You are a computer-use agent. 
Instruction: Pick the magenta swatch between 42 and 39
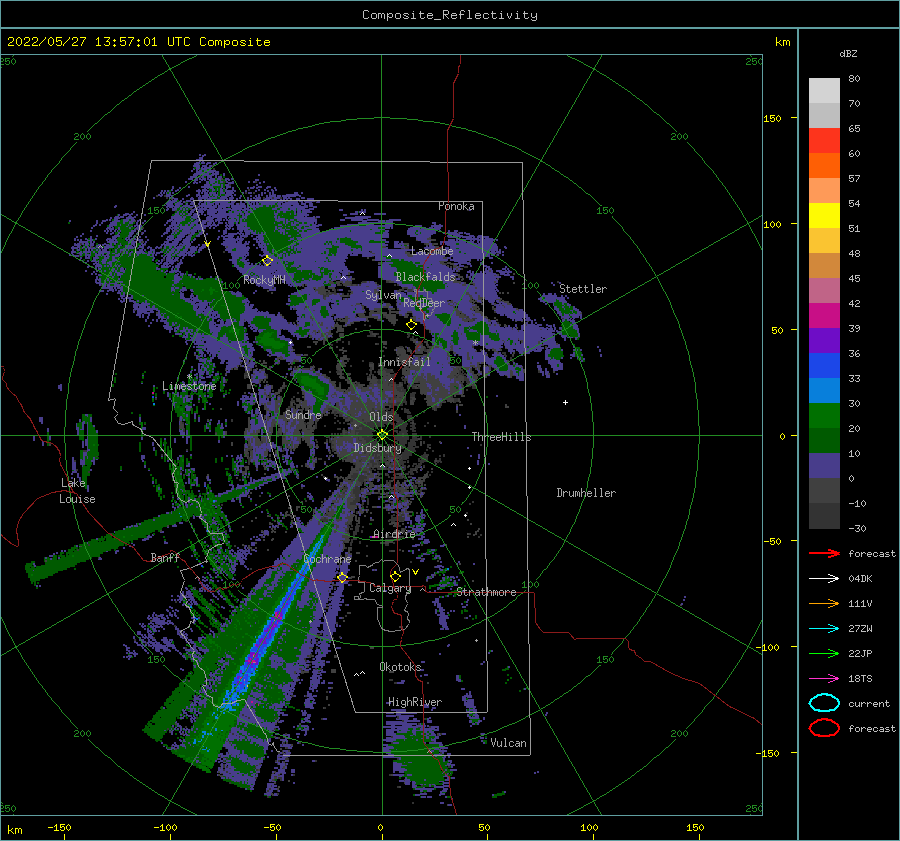[x=824, y=316]
